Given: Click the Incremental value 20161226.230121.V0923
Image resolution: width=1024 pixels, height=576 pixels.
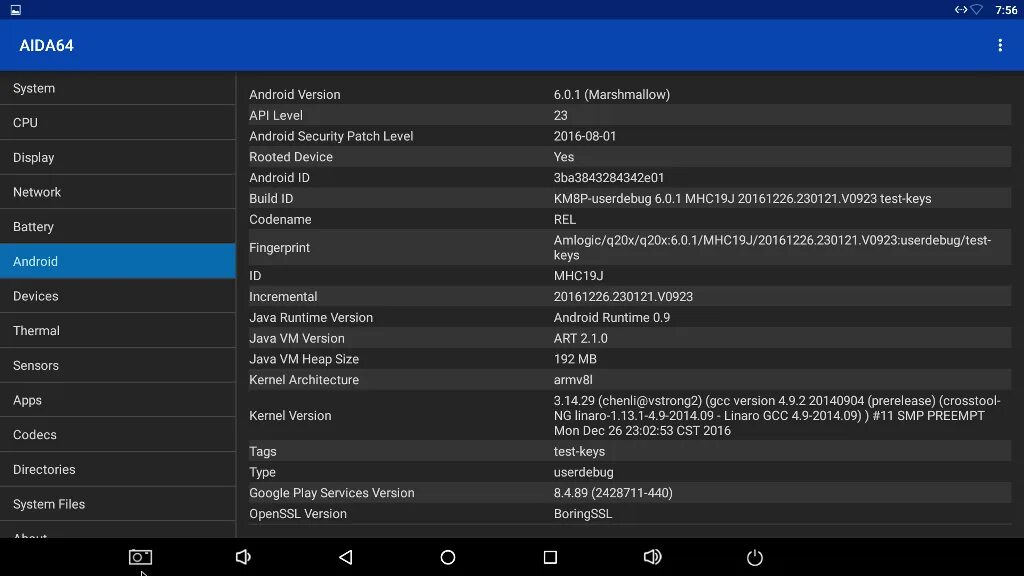Looking at the screenshot, I should tap(623, 296).
